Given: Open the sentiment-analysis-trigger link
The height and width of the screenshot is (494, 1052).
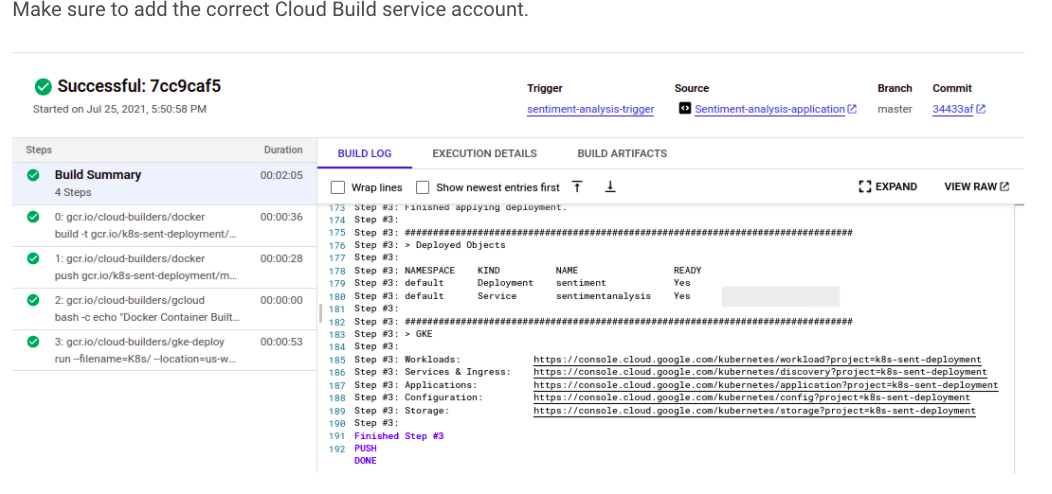Looking at the screenshot, I should pos(590,109).
